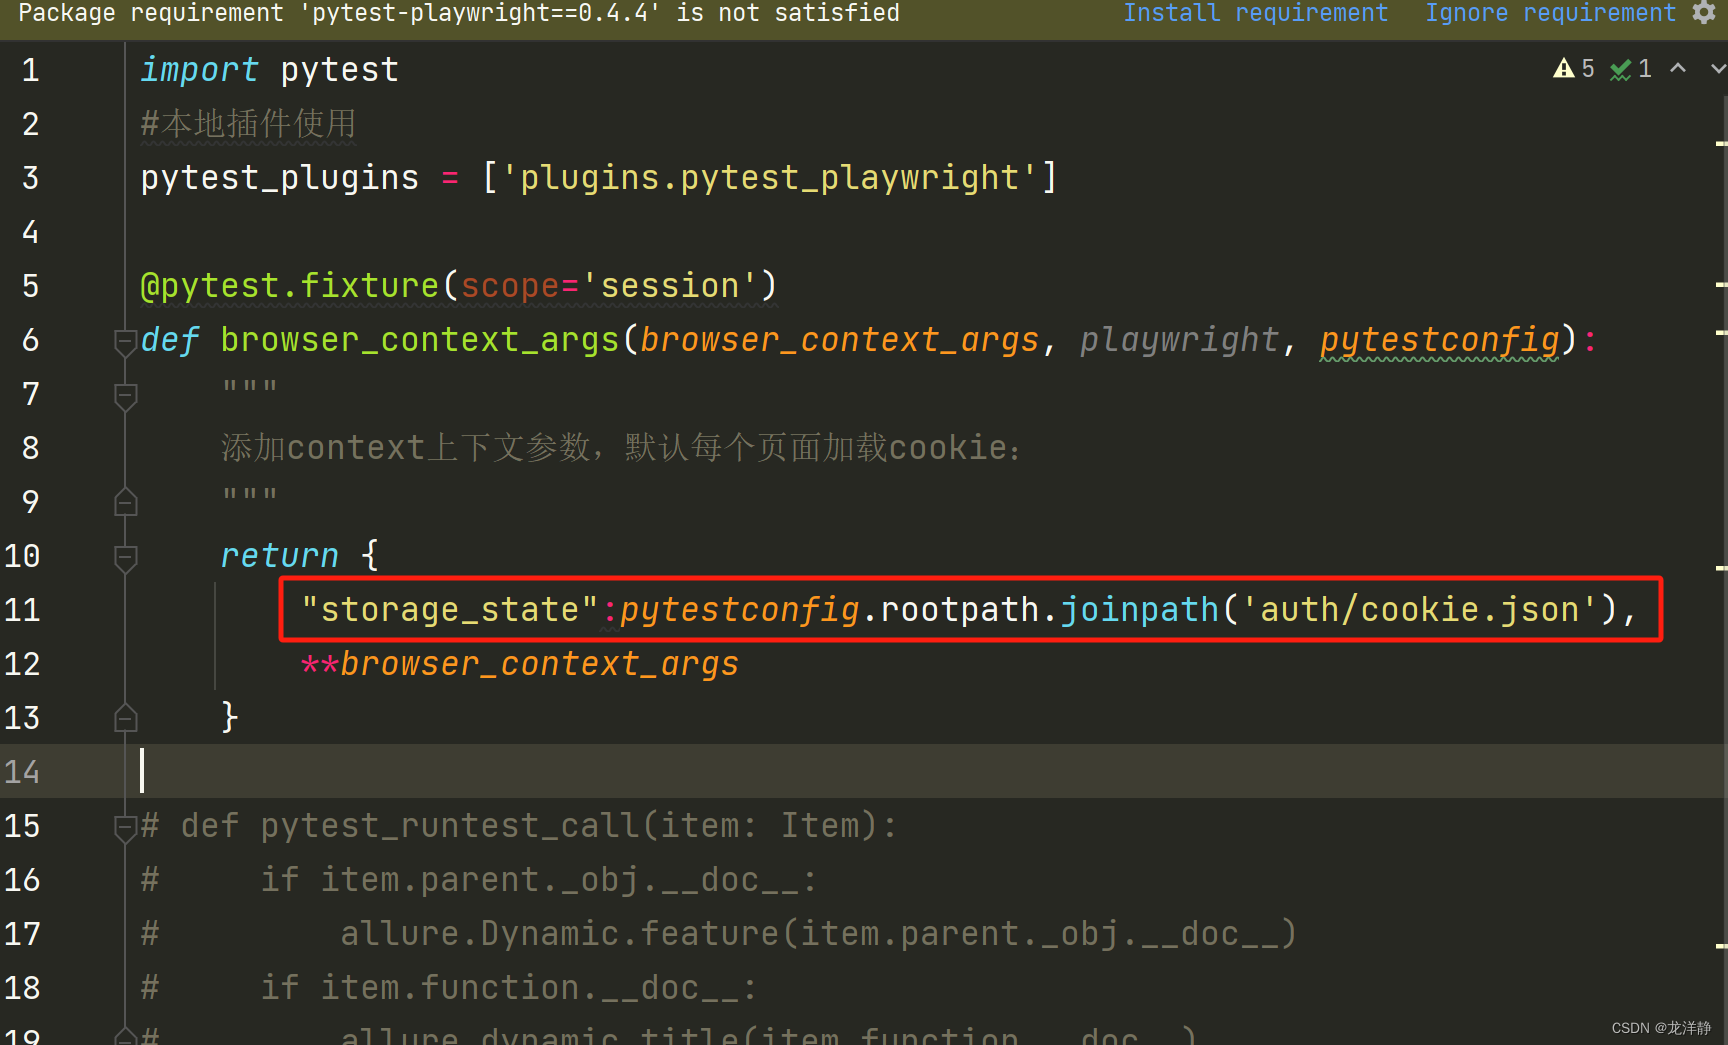Click the 'plugins.pytest_playwright' string
The width and height of the screenshot is (1728, 1045).
point(769,178)
